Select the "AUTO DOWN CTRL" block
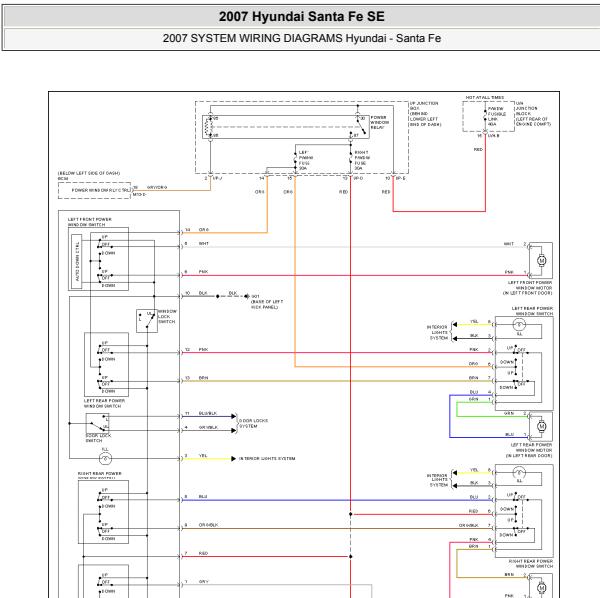The width and height of the screenshot is (600, 598). (77, 261)
